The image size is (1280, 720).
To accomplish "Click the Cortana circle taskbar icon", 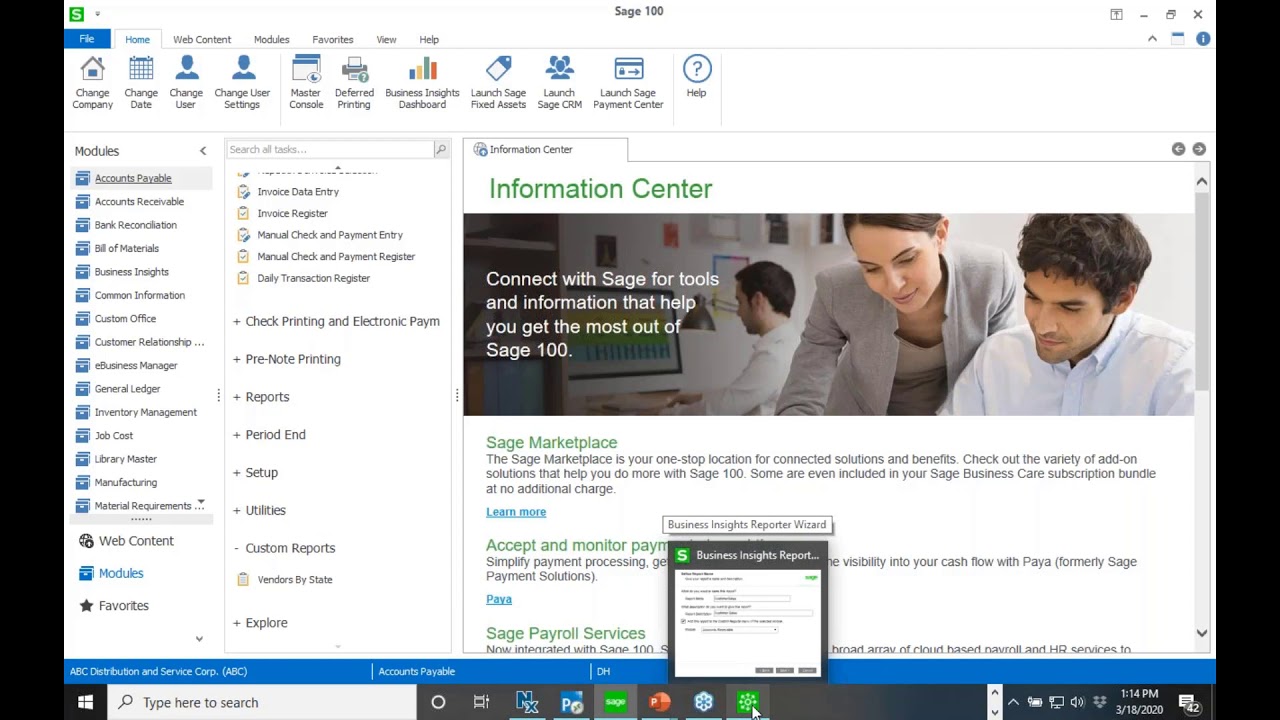I will click(x=438, y=702).
